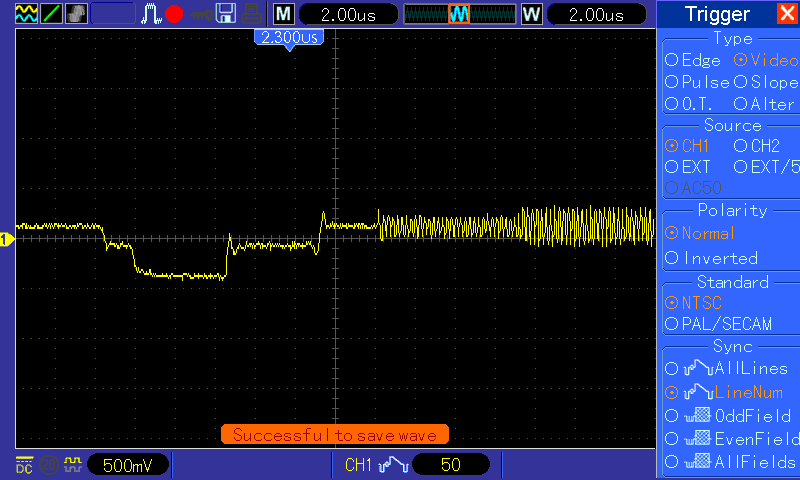Click the W window timebase 2.00us field
Image resolution: width=800 pixels, height=480 pixels.
(596, 14)
